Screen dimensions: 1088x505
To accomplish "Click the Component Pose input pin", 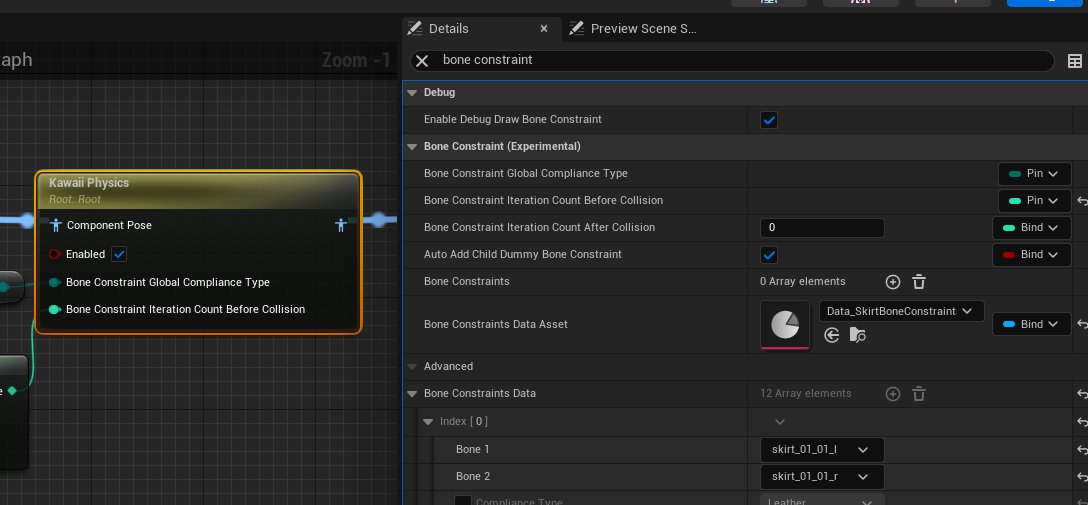I will pos(57,225).
